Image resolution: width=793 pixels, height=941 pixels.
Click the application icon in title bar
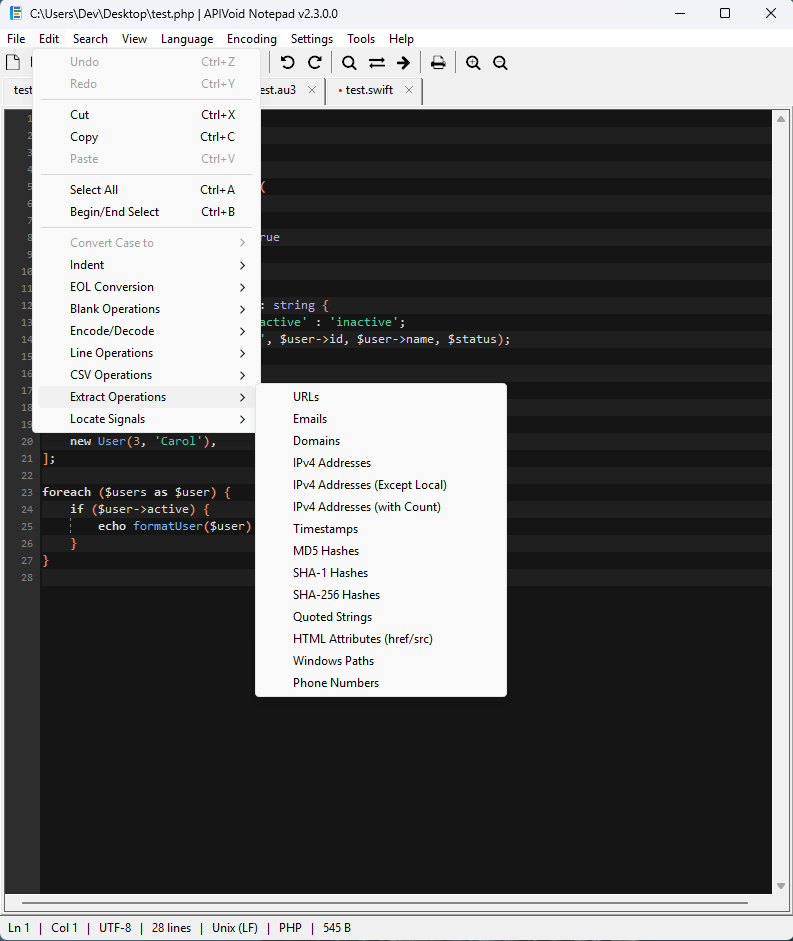(x=16, y=13)
